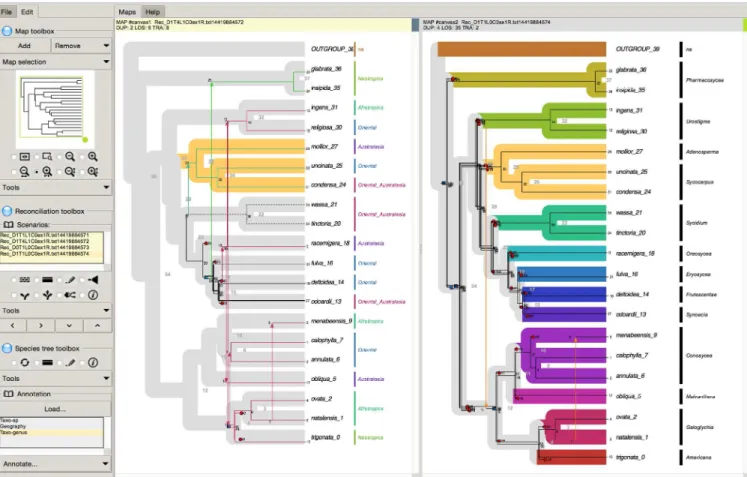The image size is (747, 477).
Task: Expand Tools dropdown in Reconciliation toolbox
Action: point(106,310)
